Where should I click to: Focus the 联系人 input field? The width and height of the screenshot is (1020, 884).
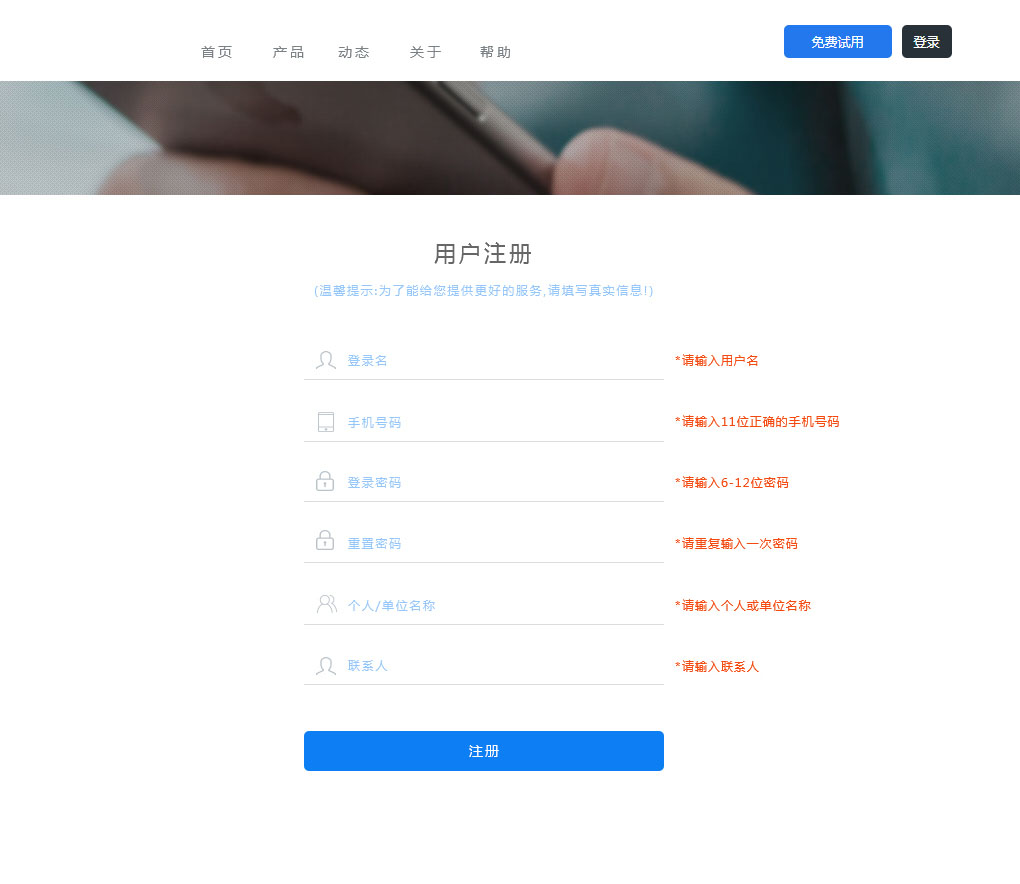point(484,666)
